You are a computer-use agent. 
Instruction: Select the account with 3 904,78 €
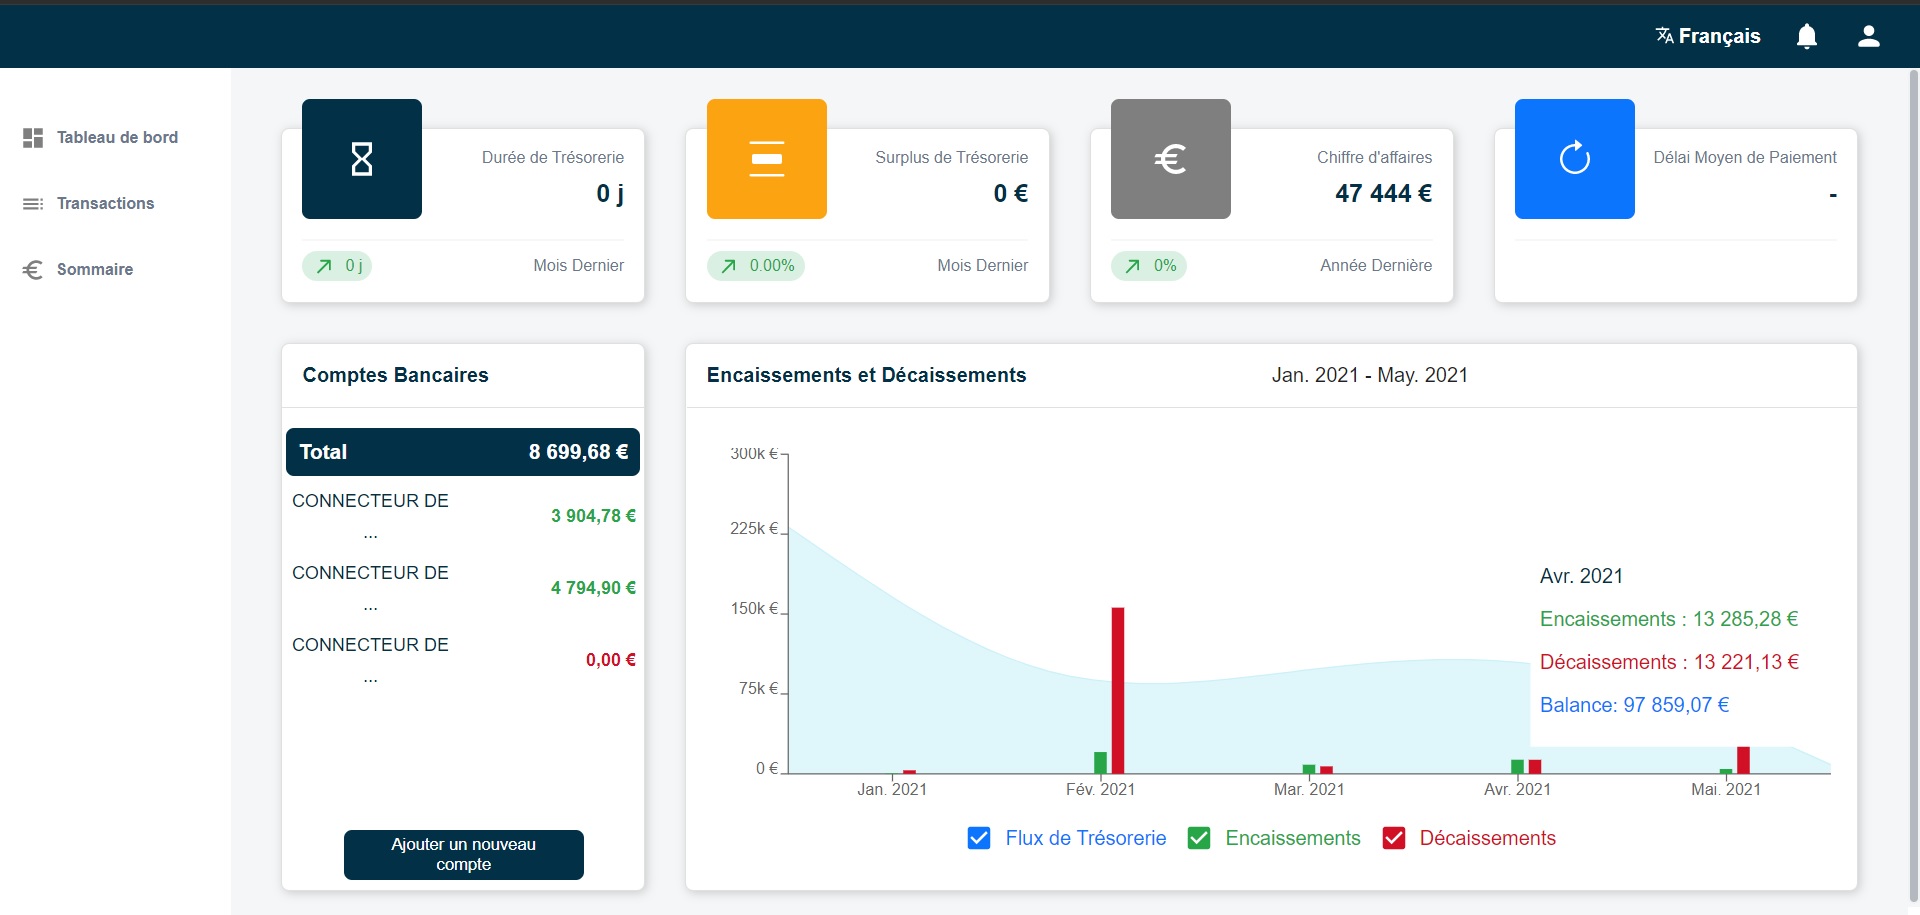click(x=463, y=516)
